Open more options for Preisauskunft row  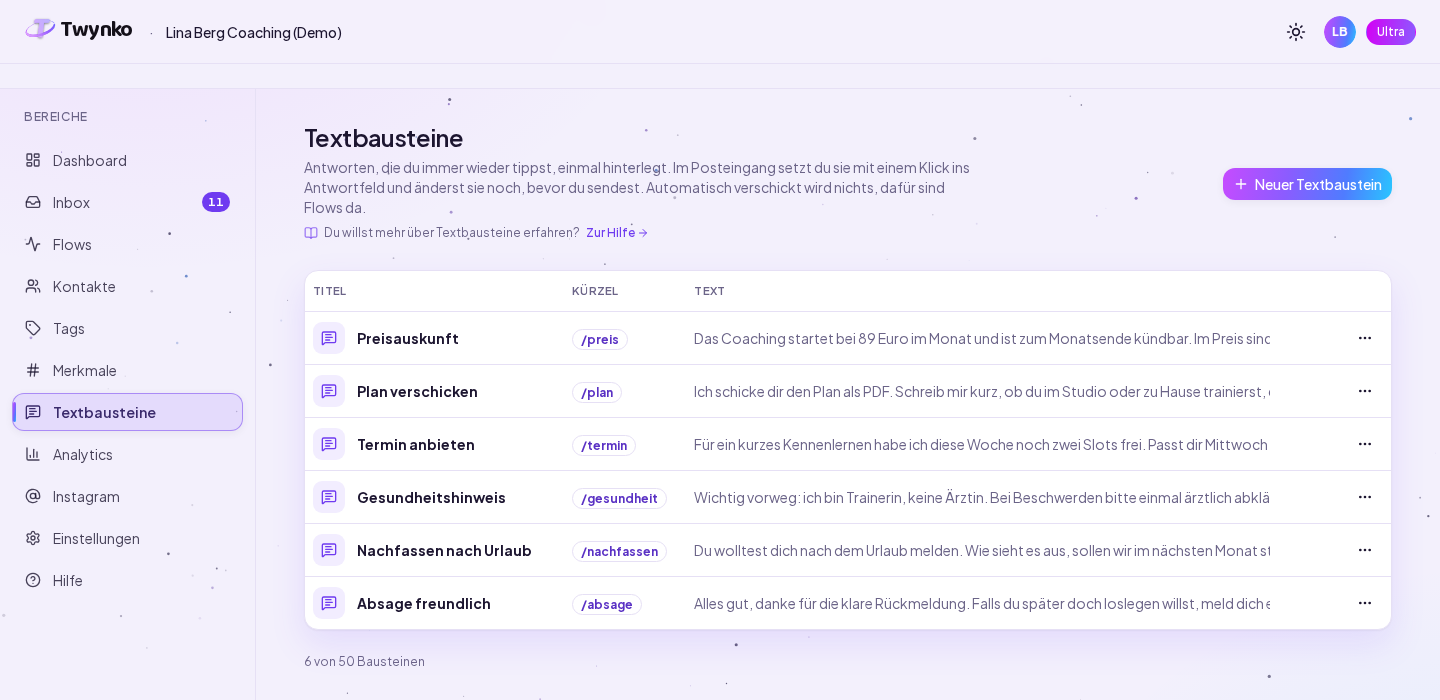coord(1365,338)
